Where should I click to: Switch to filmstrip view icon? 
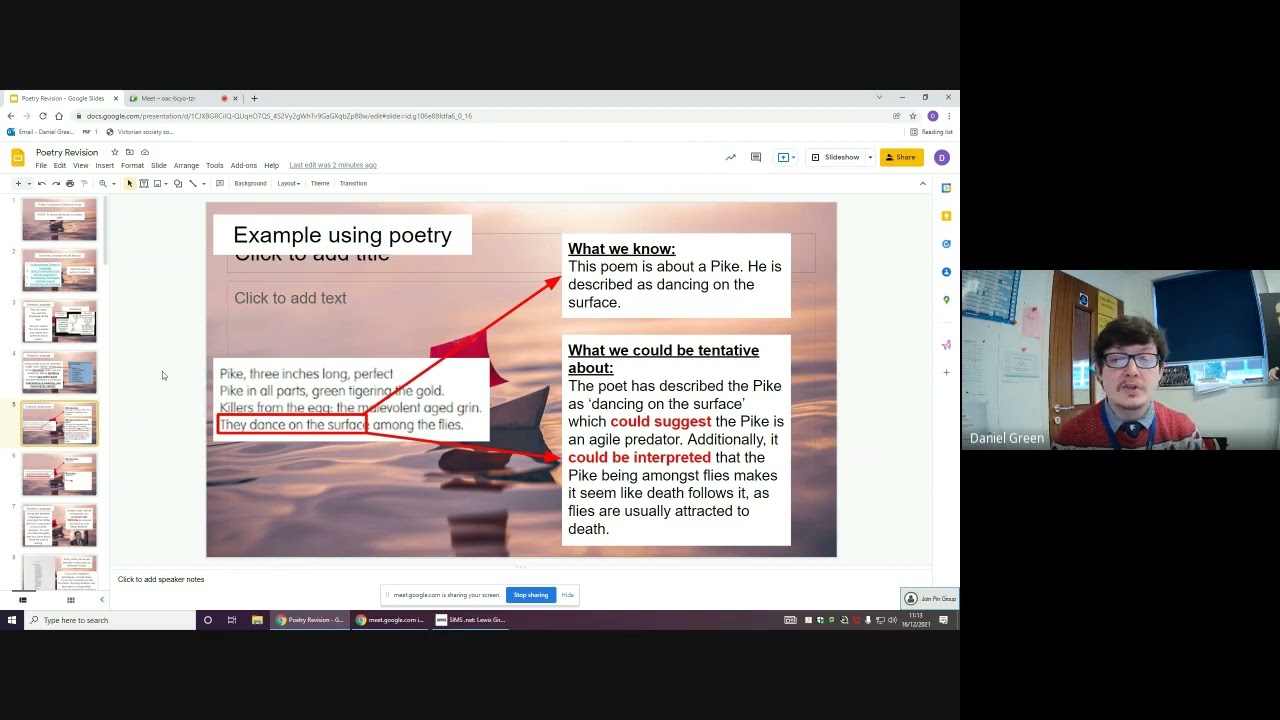tap(23, 600)
